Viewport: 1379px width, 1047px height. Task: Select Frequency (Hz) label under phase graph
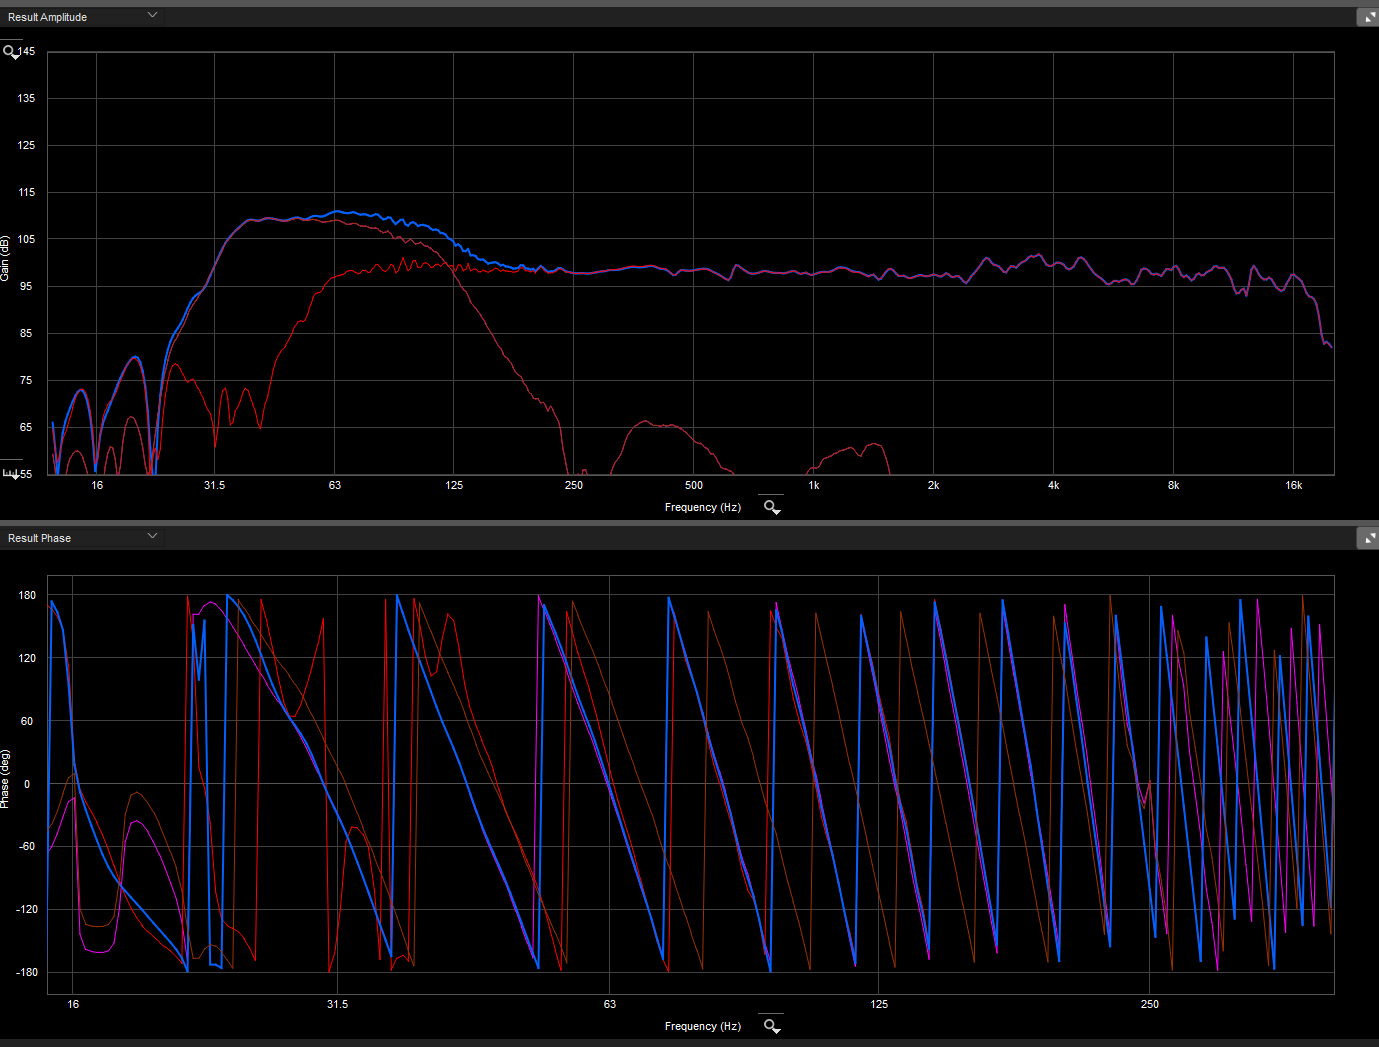(x=702, y=1026)
